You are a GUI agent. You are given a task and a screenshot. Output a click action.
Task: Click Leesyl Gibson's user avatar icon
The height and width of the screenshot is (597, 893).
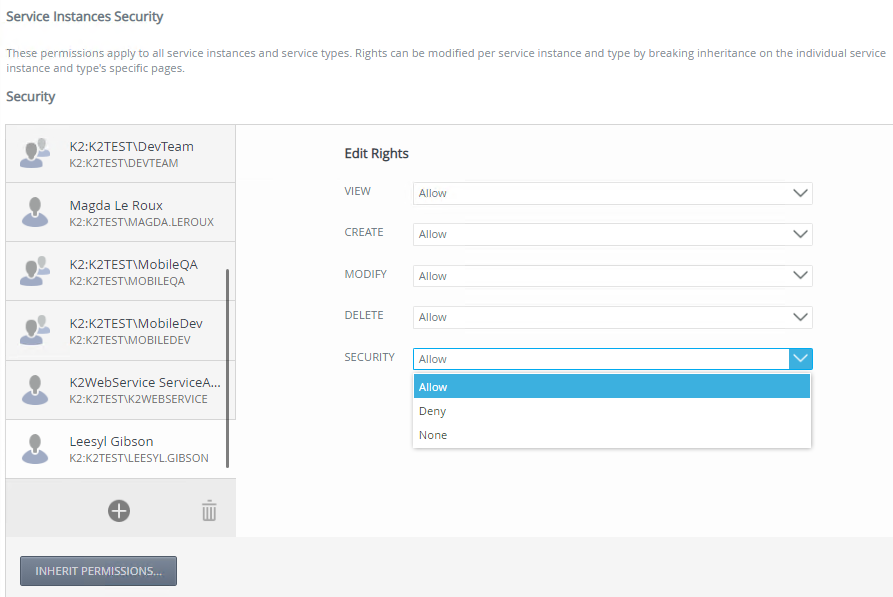[37, 448]
